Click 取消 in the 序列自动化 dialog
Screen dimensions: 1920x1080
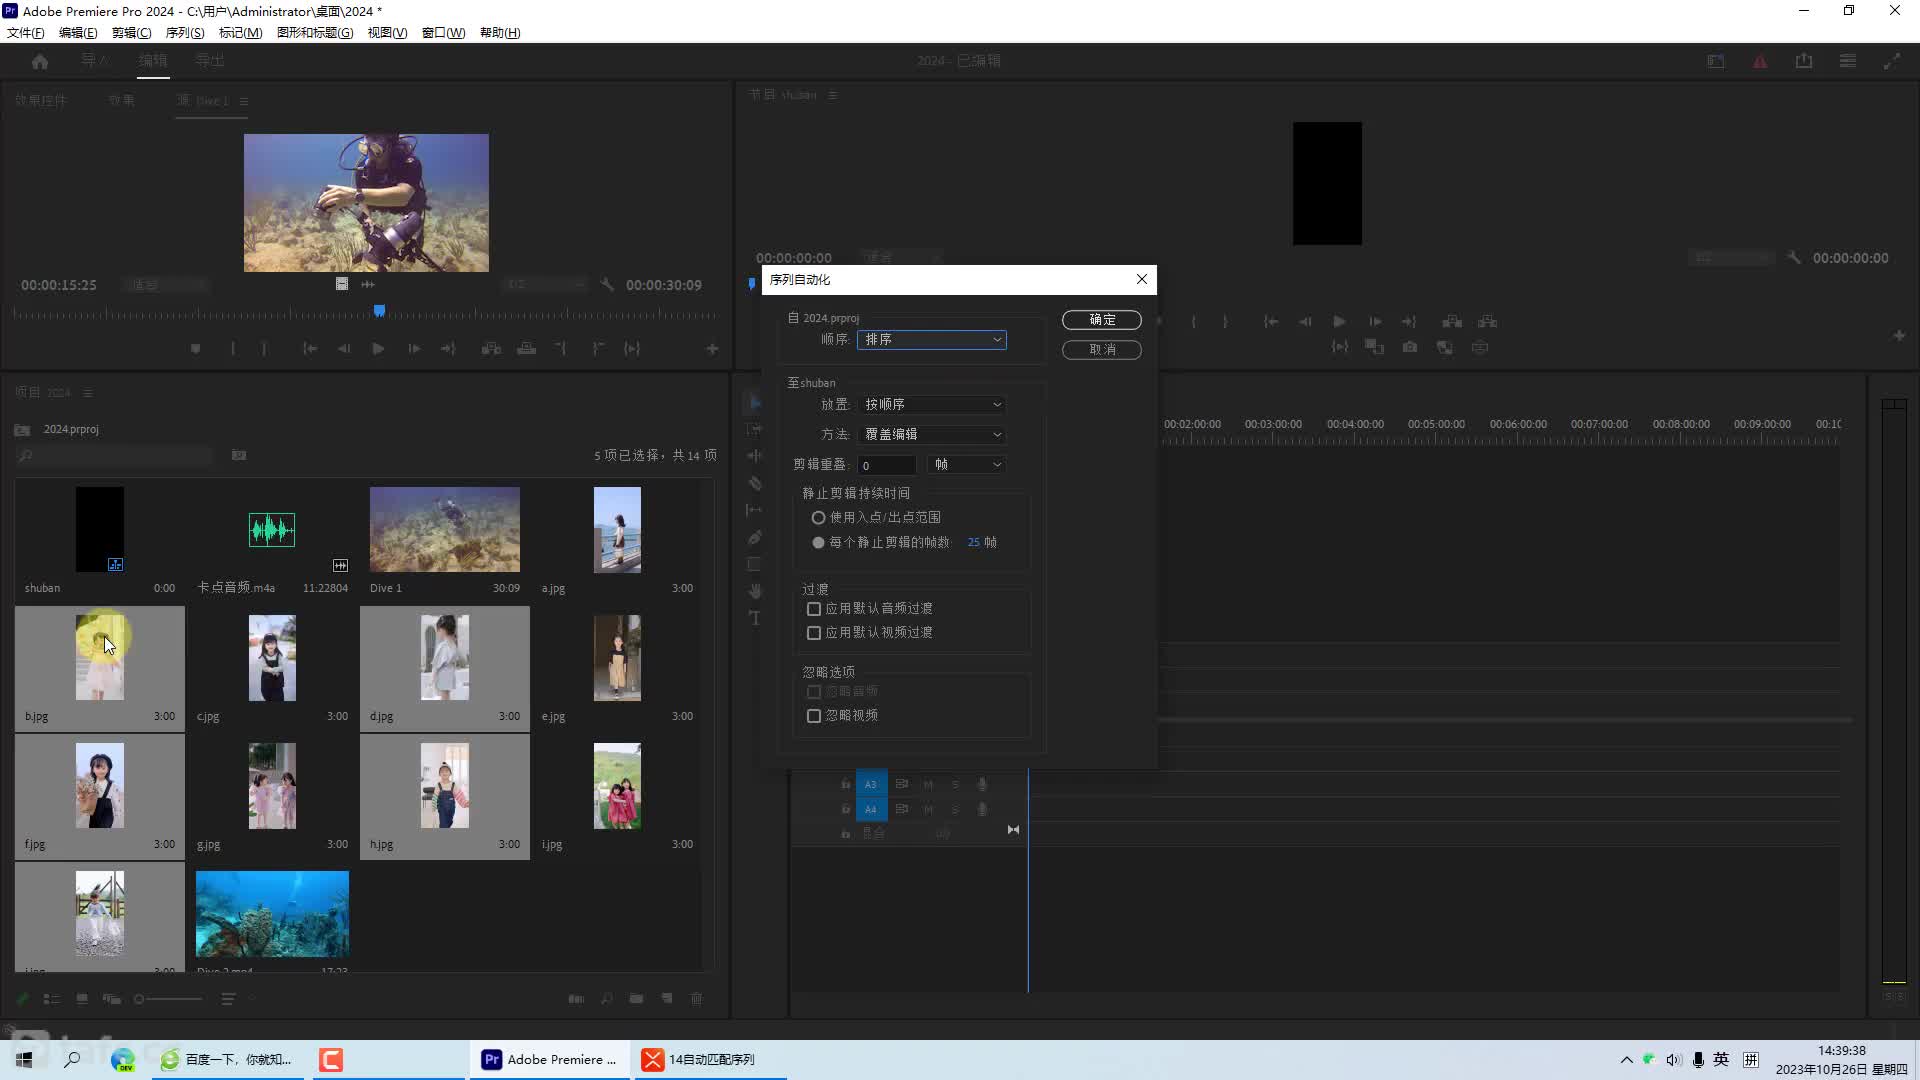point(1101,349)
